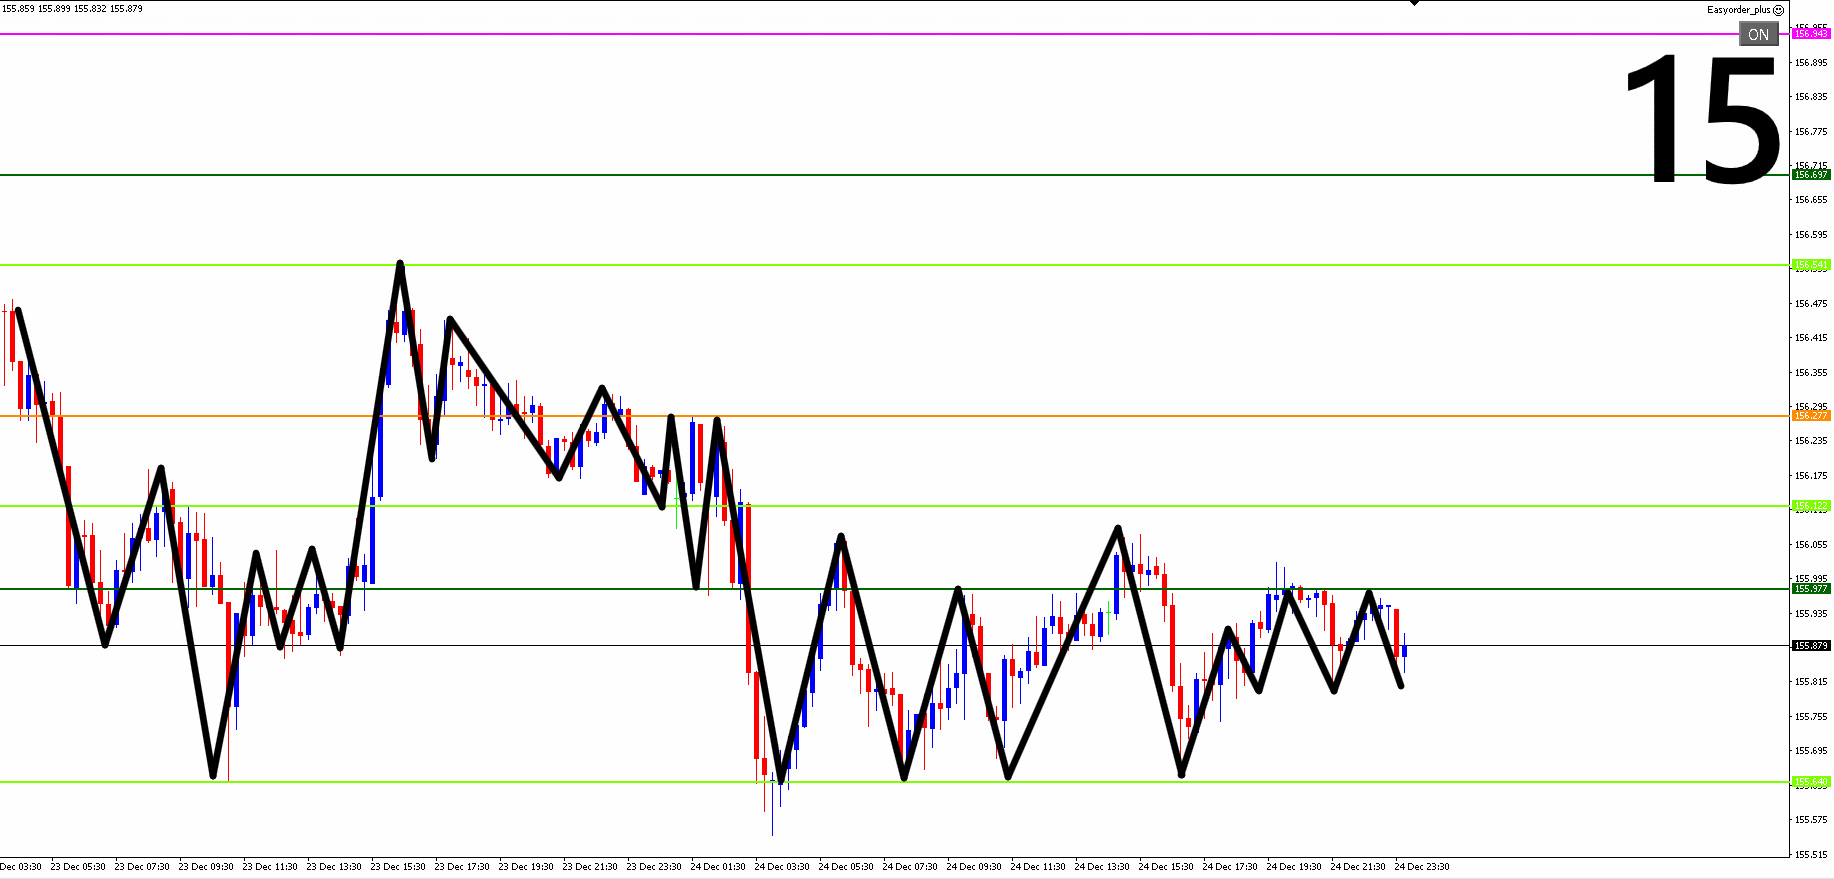
Task: Click the 155.575 price scale value
Action: (1811, 820)
